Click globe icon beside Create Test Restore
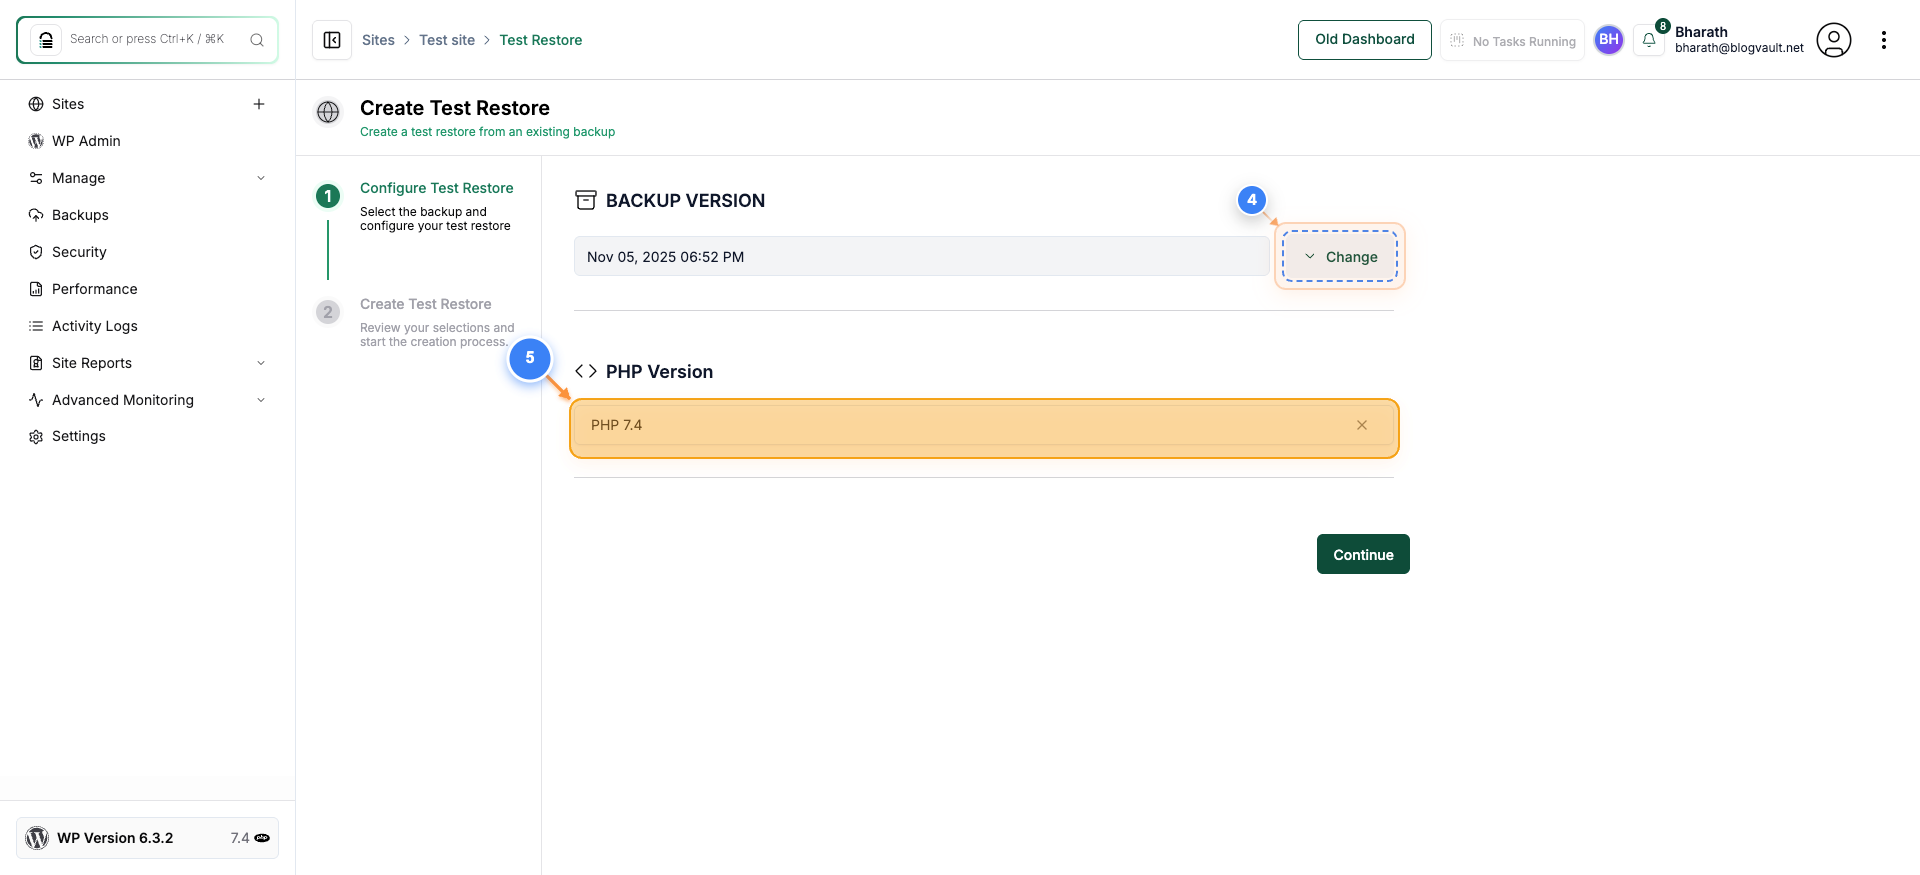This screenshot has width=1920, height=875. pyautogui.click(x=328, y=112)
